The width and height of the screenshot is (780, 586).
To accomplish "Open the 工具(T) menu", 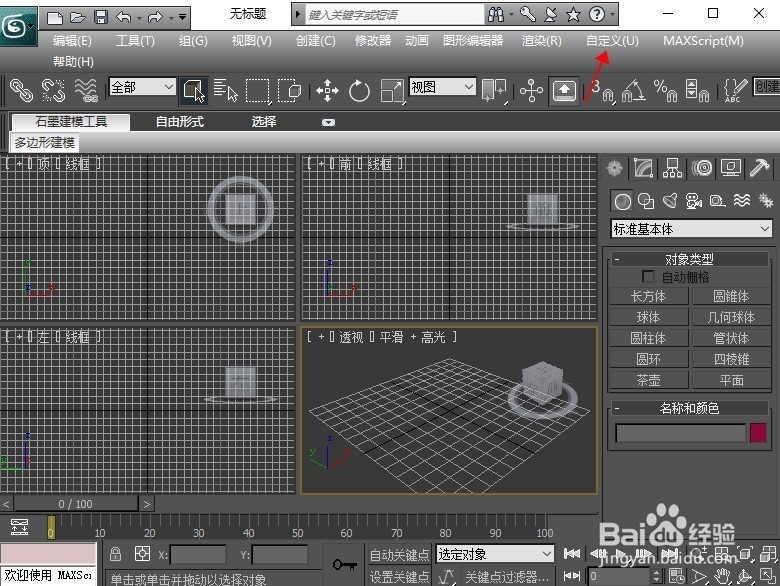I will 135,41.
